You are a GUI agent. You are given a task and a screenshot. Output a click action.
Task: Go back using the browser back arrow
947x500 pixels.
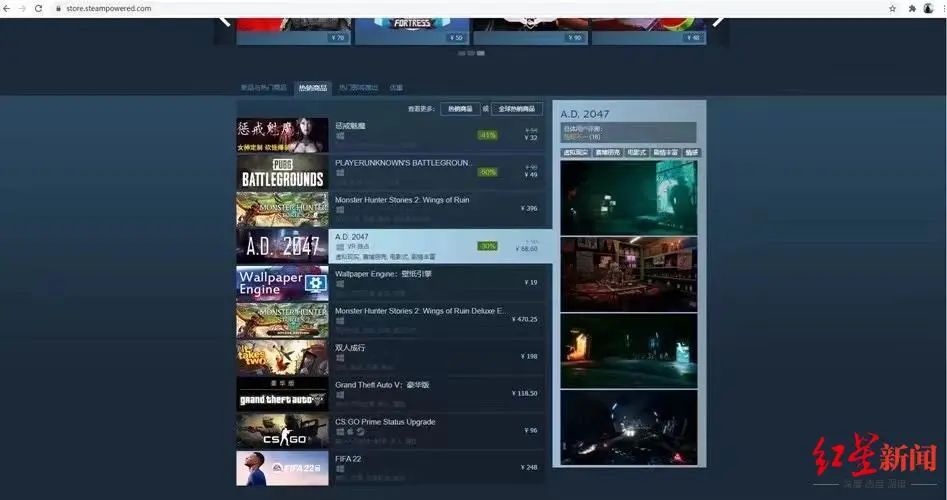pyautogui.click(x=7, y=8)
